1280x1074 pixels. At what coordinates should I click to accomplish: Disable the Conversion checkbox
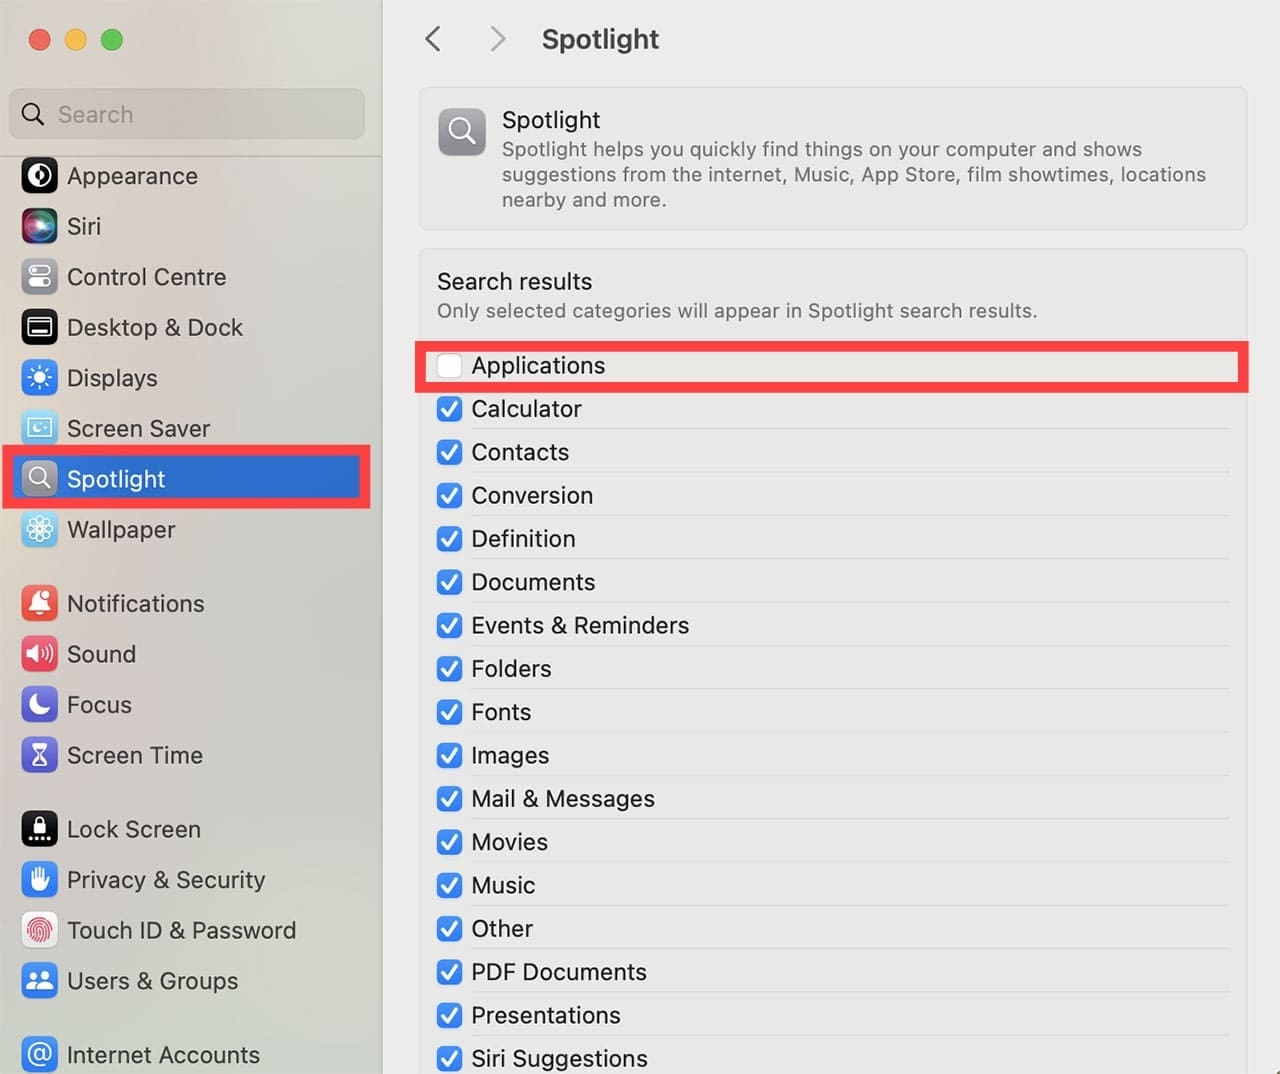coord(450,496)
